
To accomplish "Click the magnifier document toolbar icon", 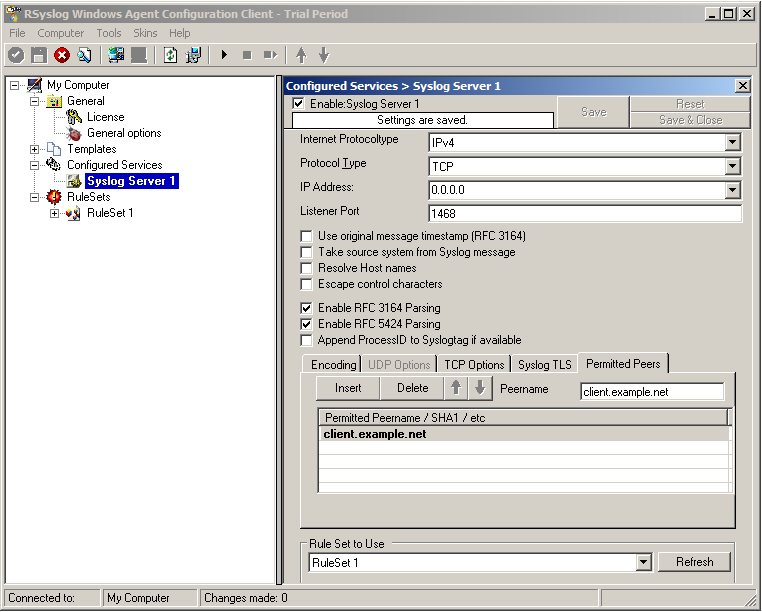I will click(85, 55).
